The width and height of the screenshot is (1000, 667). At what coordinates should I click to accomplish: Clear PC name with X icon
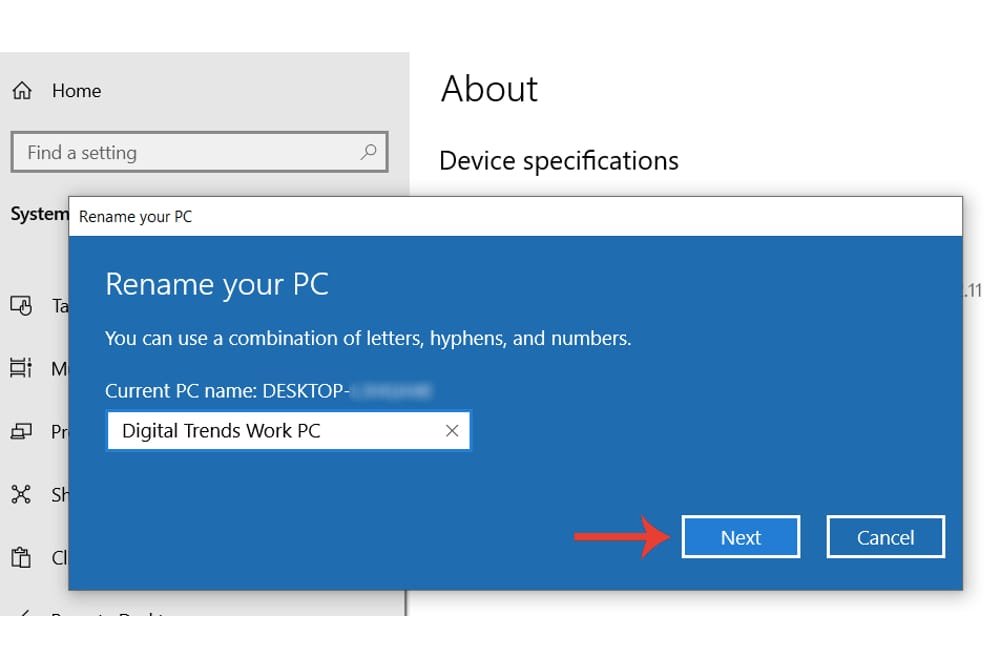(452, 431)
